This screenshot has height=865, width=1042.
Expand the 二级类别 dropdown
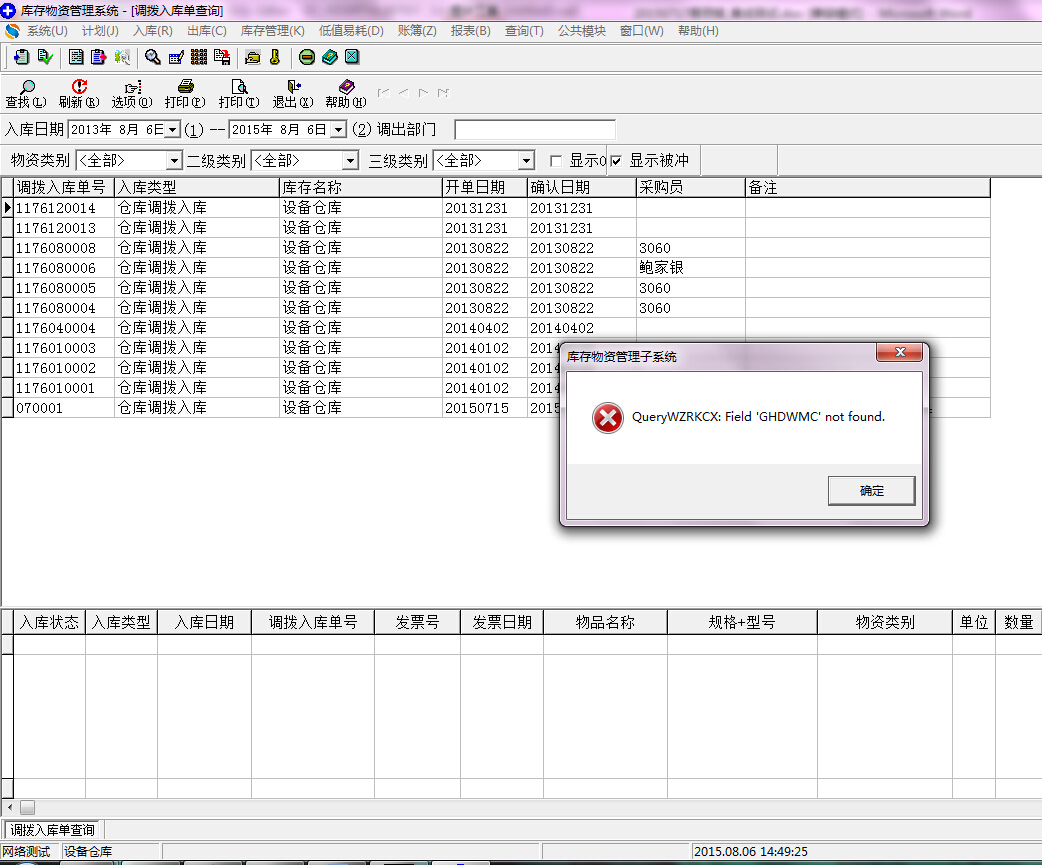tap(350, 161)
